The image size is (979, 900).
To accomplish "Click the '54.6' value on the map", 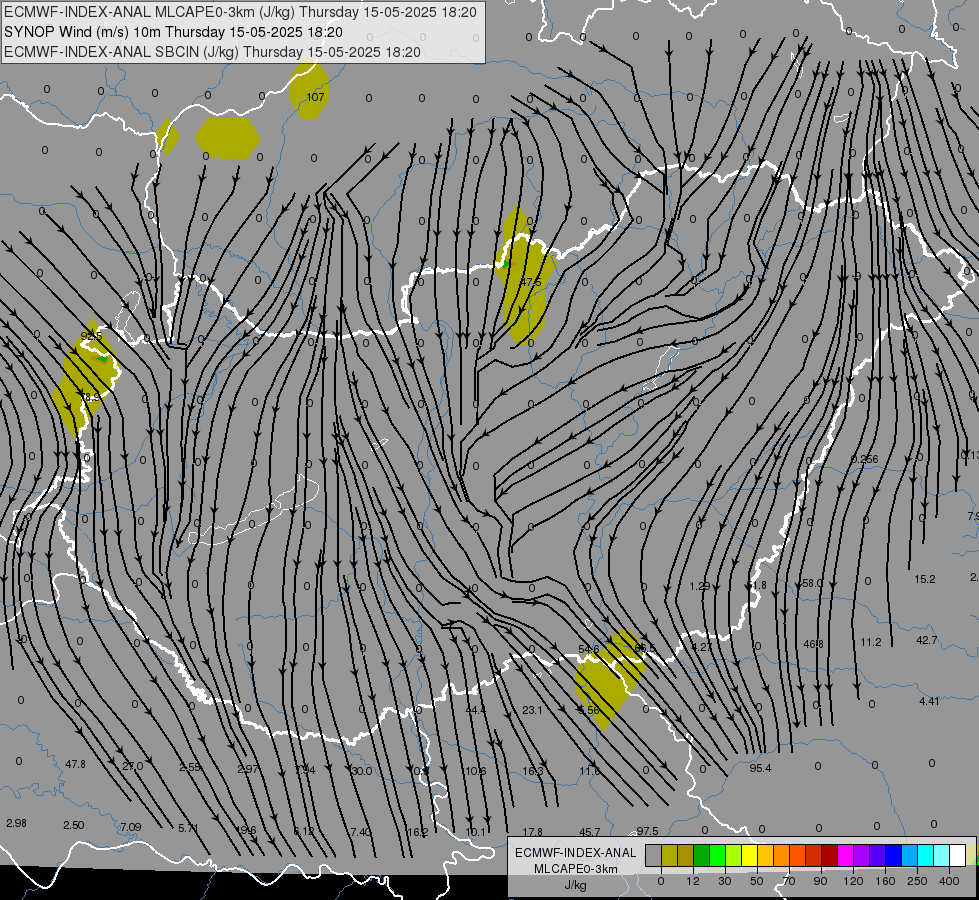I will (x=589, y=650).
